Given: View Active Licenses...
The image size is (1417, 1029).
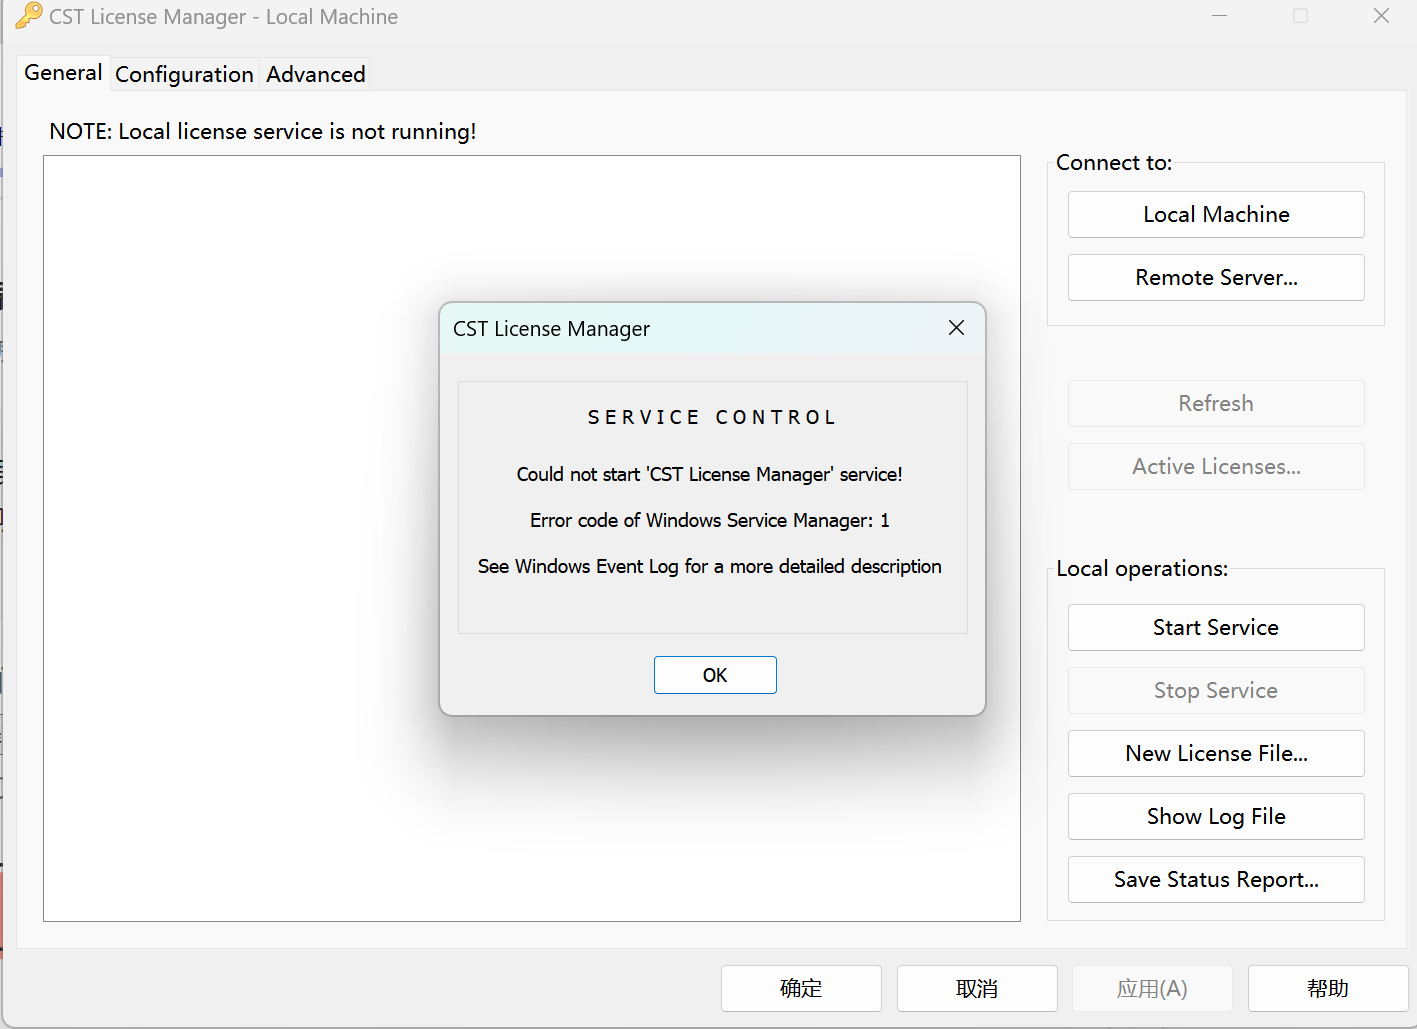Looking at the screenshot, I should (x=1215, y=466).
